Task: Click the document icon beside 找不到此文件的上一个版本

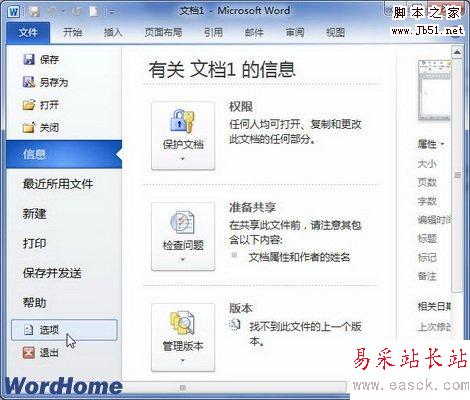Action: tap(235, 325)
